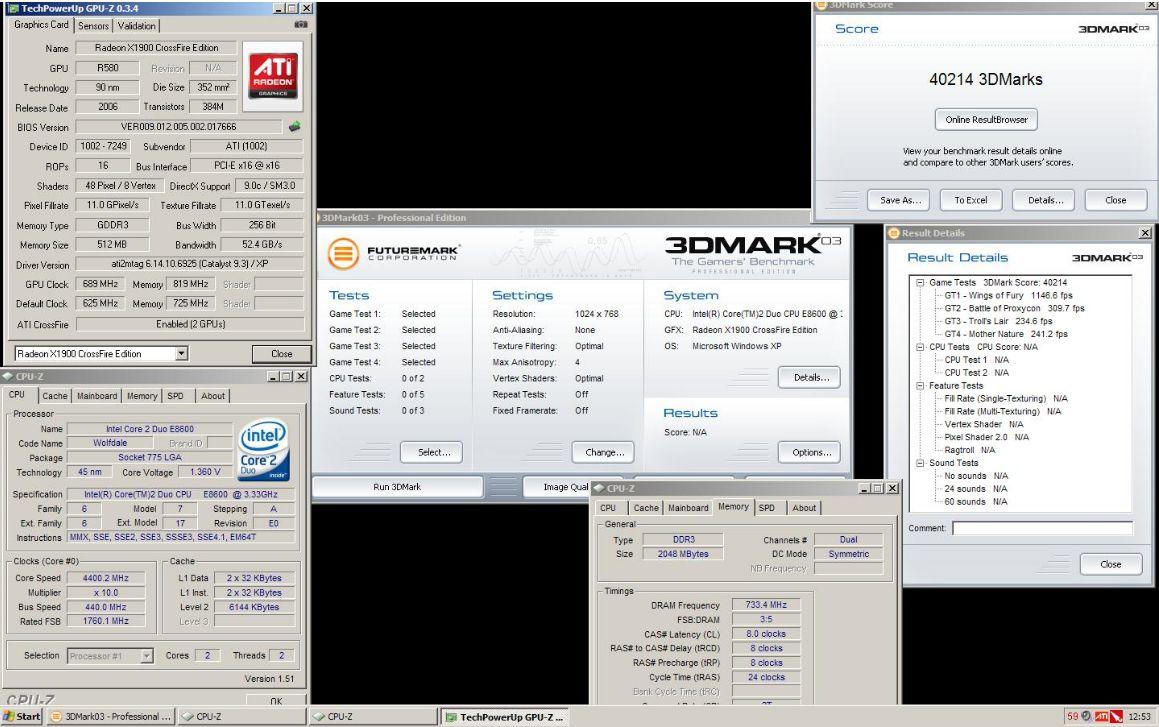Activate TechPowerUp GPU-Z taskbar button
1159x727 pixels.
tap(506, 716)
